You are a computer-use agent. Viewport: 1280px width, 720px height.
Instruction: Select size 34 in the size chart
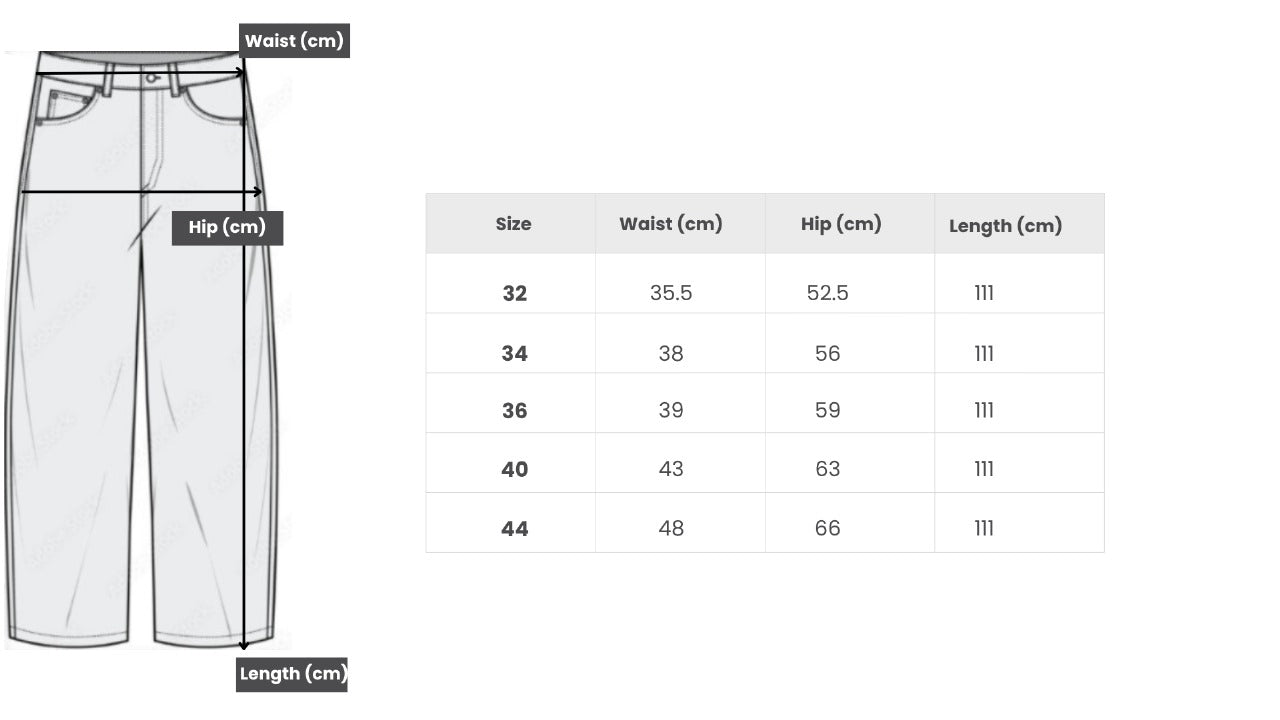tap(514, 354)
